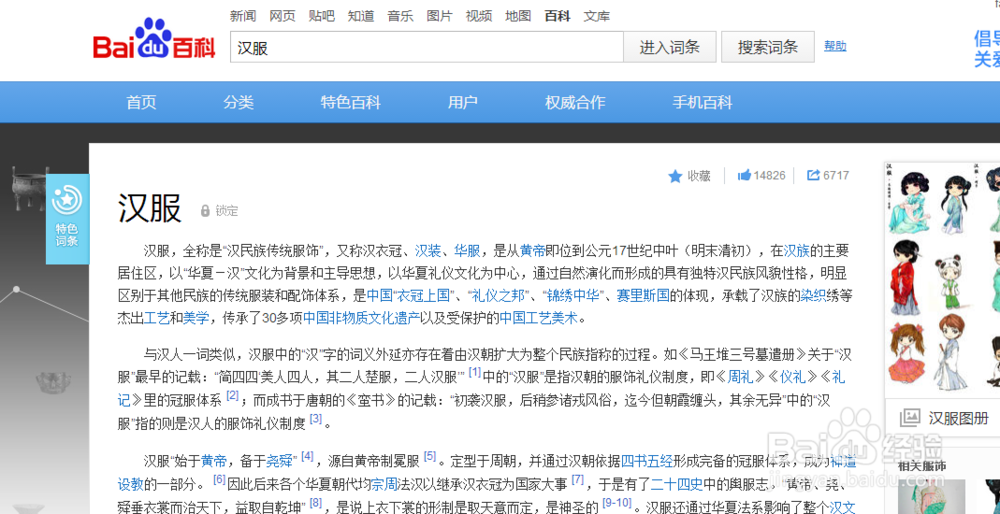
Task: Click citation reference [9-10]
Action: 617,502
